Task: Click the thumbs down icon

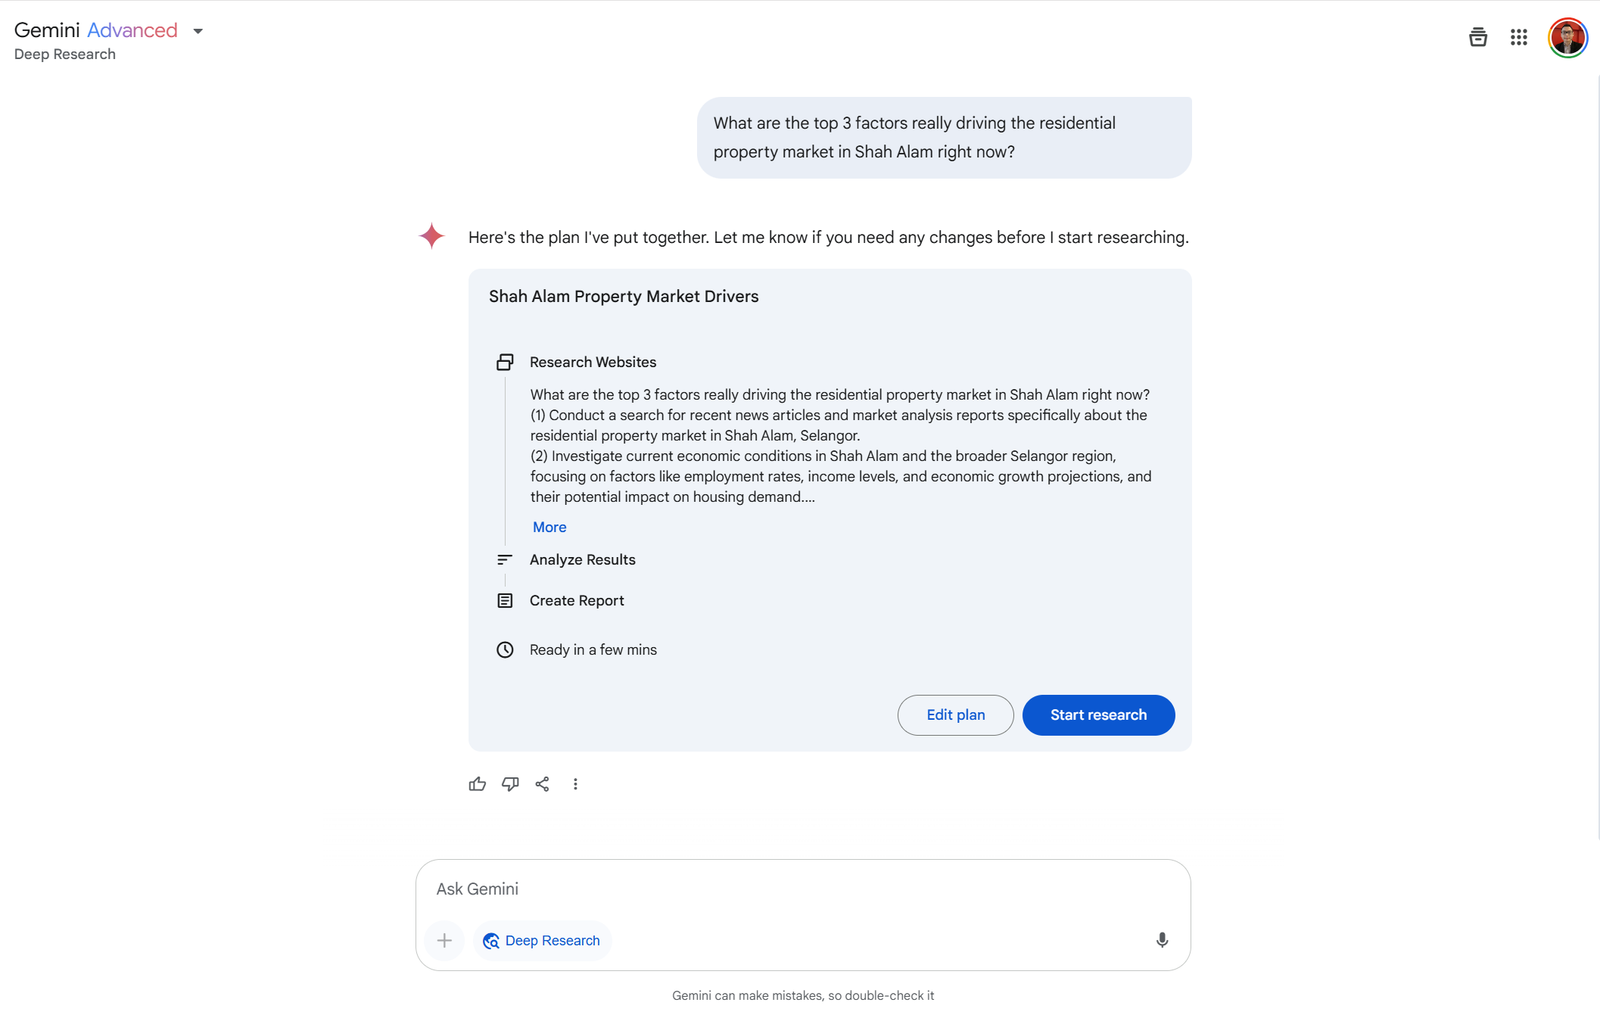Action: pos(510,784)
